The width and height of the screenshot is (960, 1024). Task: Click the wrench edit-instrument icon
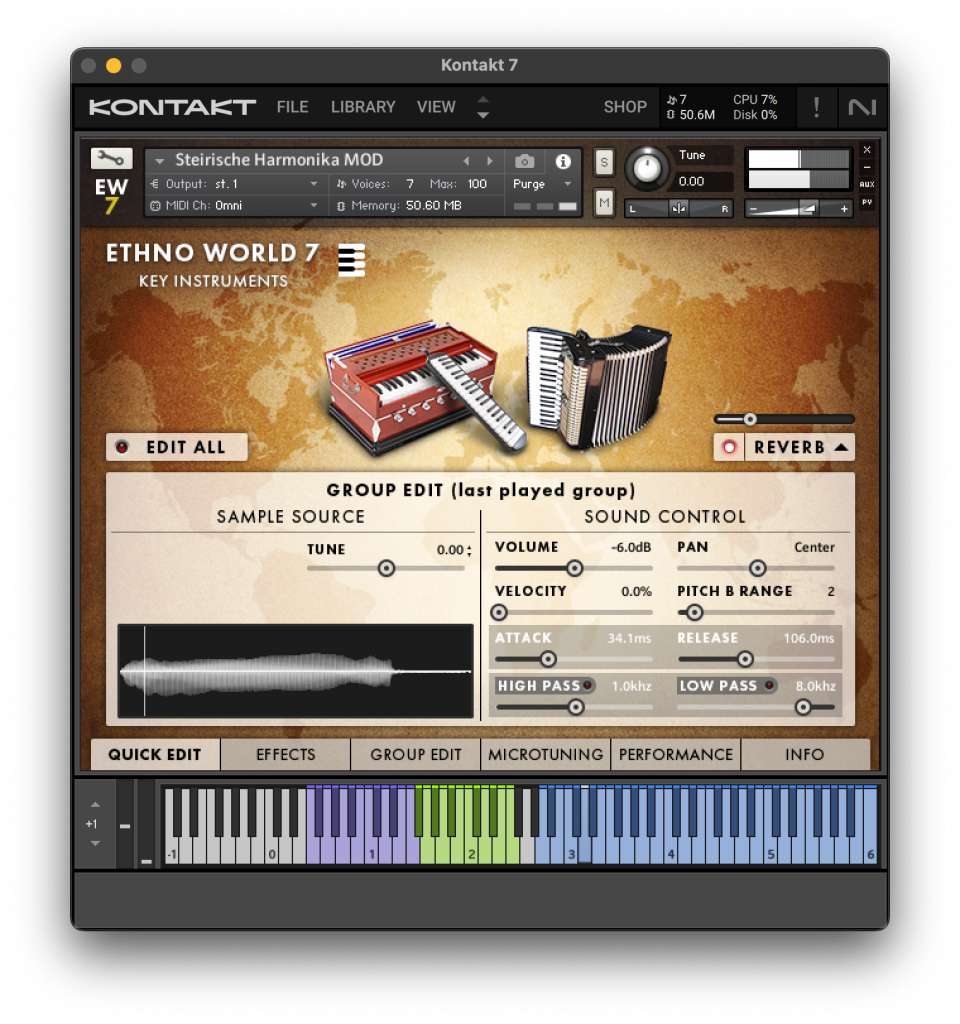coord(111,158)
